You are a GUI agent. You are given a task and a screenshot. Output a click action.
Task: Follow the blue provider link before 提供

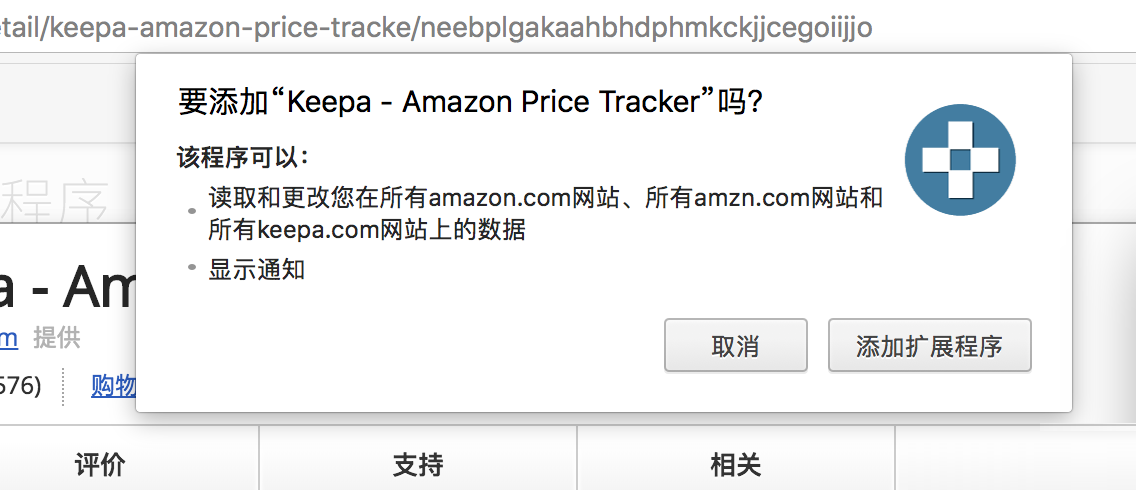[x=9, y=339]
